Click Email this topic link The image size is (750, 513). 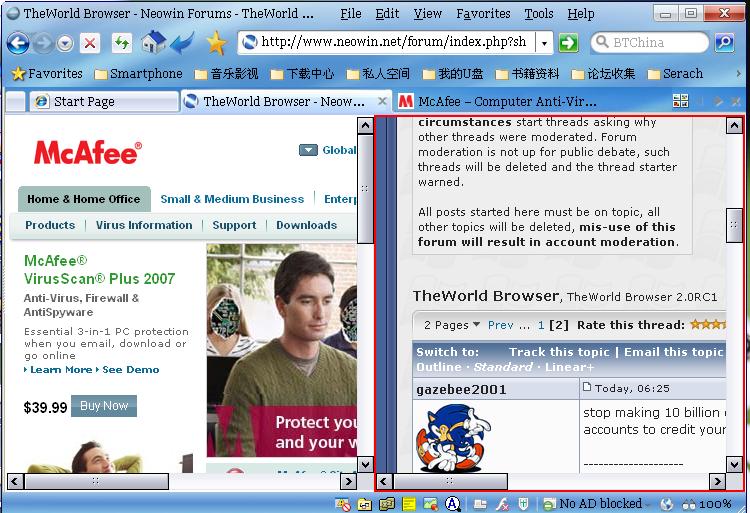[673, 352]
